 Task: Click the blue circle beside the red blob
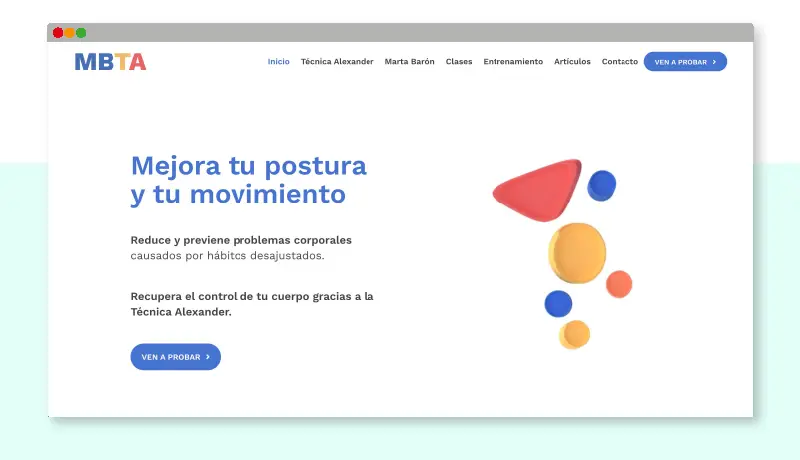601,185
